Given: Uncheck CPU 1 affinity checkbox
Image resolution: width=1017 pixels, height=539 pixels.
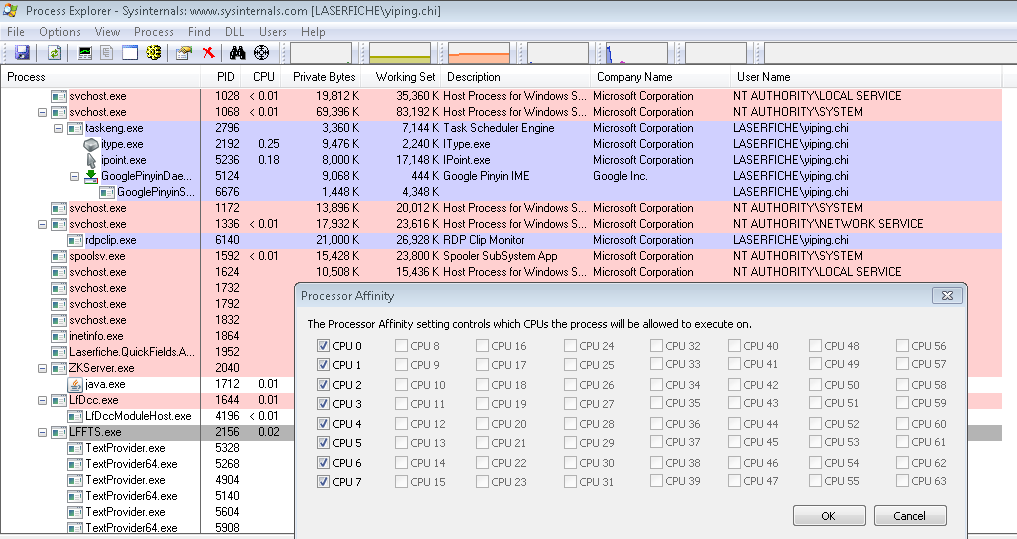Looking at the screenshot, I should (x=324, y=365).
